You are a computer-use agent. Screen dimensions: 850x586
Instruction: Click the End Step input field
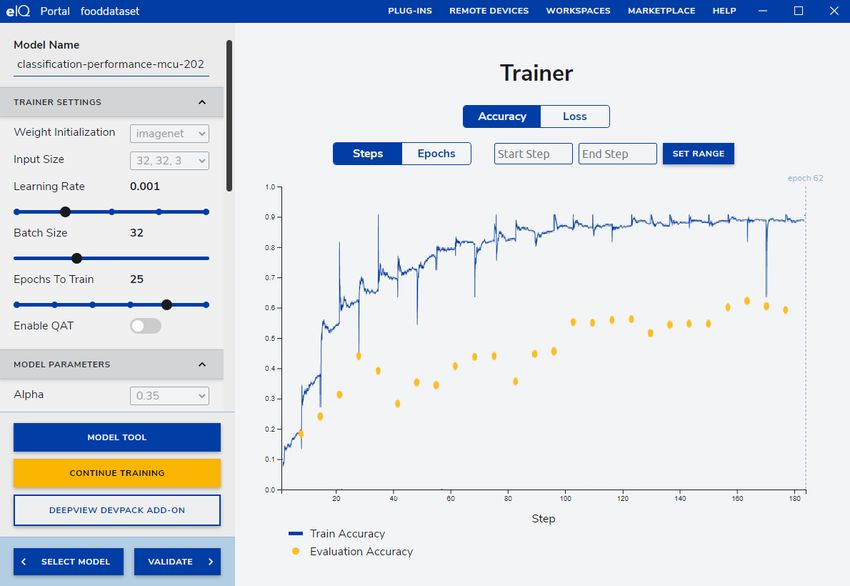click(617, 154)
